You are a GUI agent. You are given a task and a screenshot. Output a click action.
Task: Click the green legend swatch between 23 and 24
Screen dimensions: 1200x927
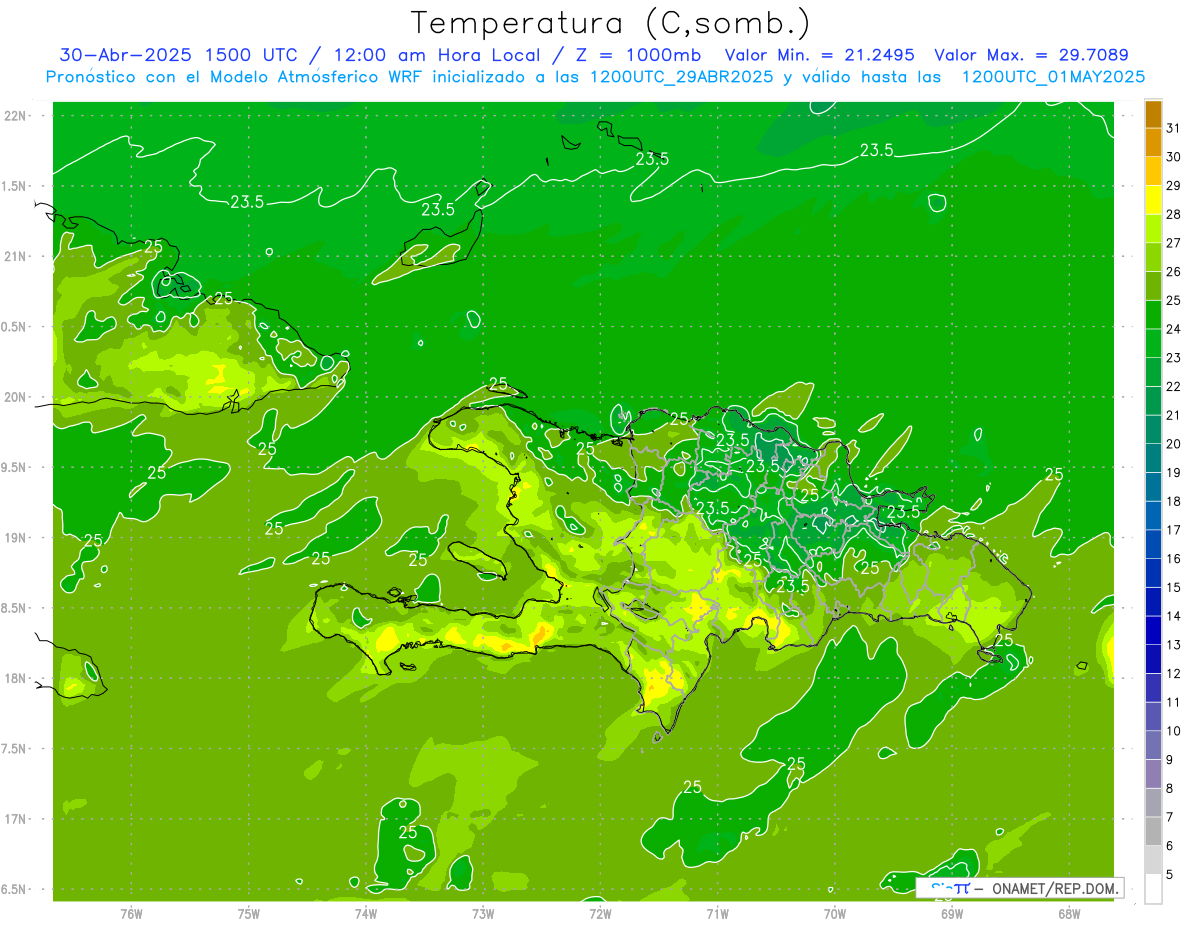tap(1153, 343)
